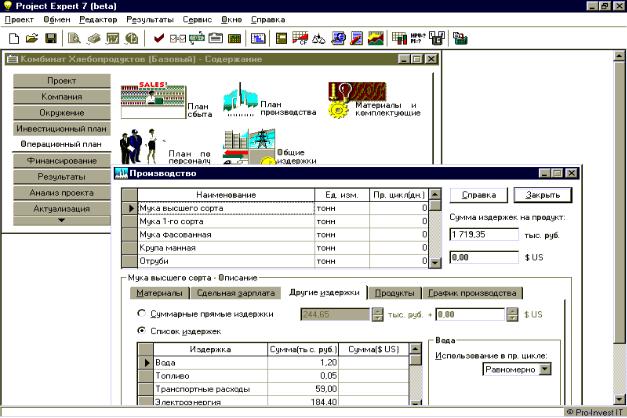Open the Редактор menu
Image resolution: width=627 pixels, height=418 pixels.
98,20
